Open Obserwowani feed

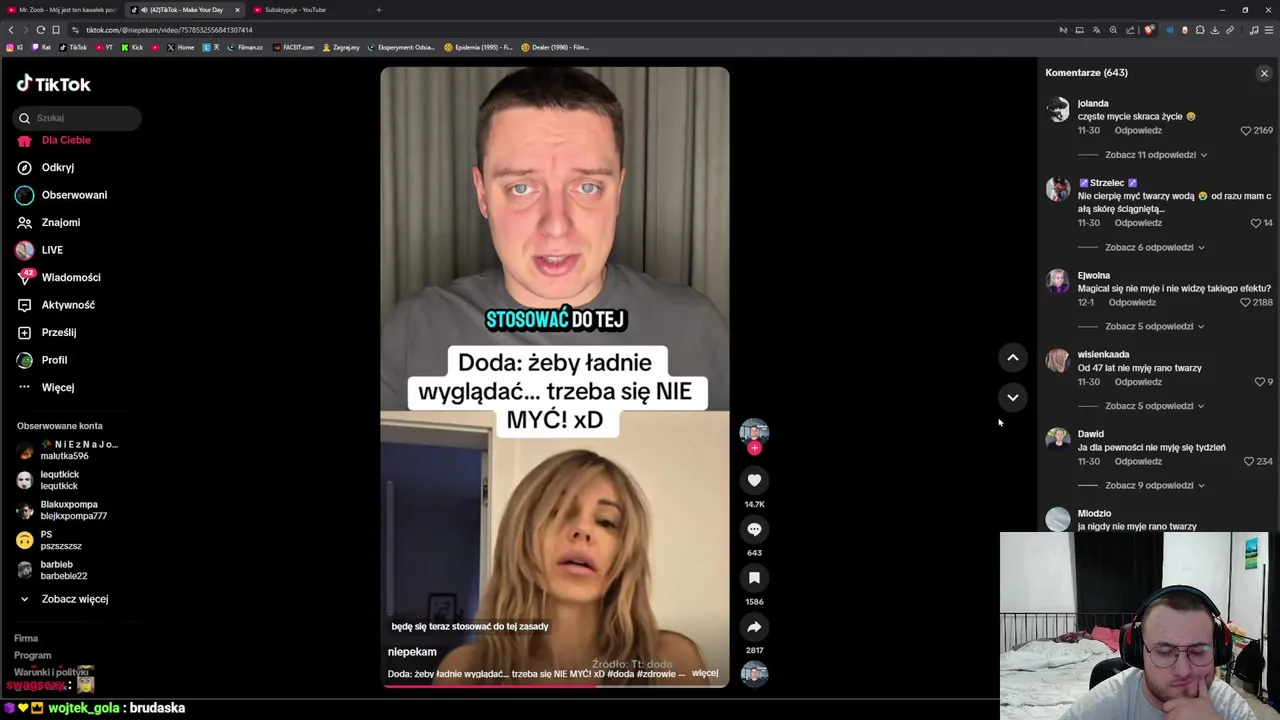tap(62, 195)
